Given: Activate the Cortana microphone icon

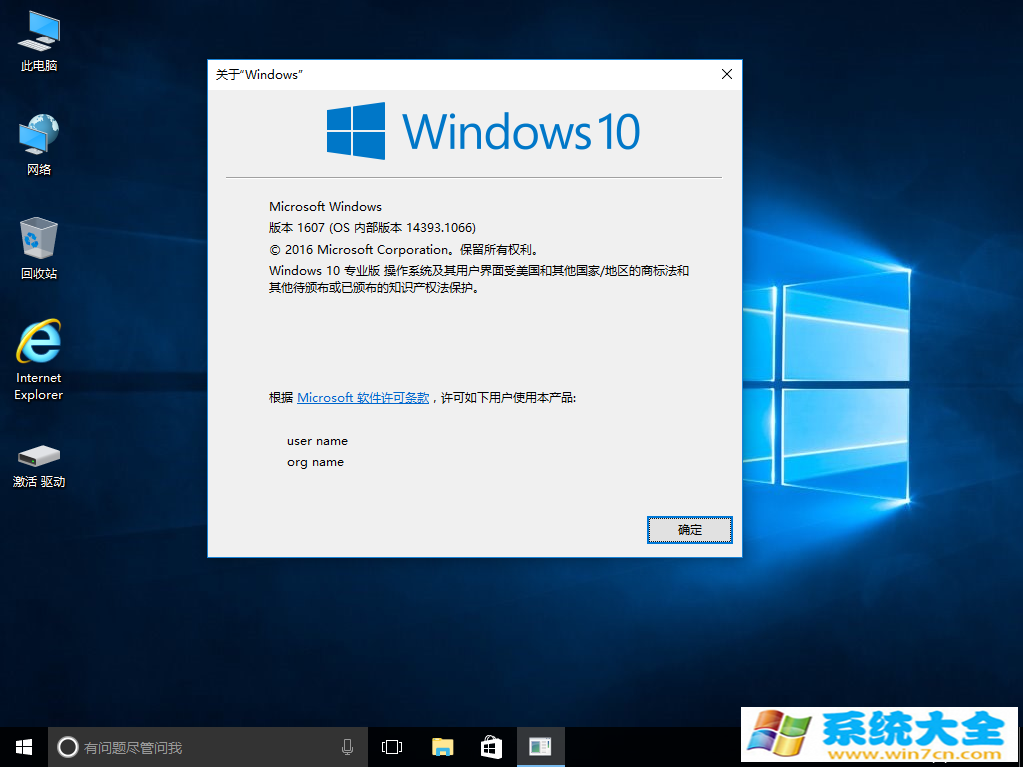Looking at the screenshot, I should 347,747.
